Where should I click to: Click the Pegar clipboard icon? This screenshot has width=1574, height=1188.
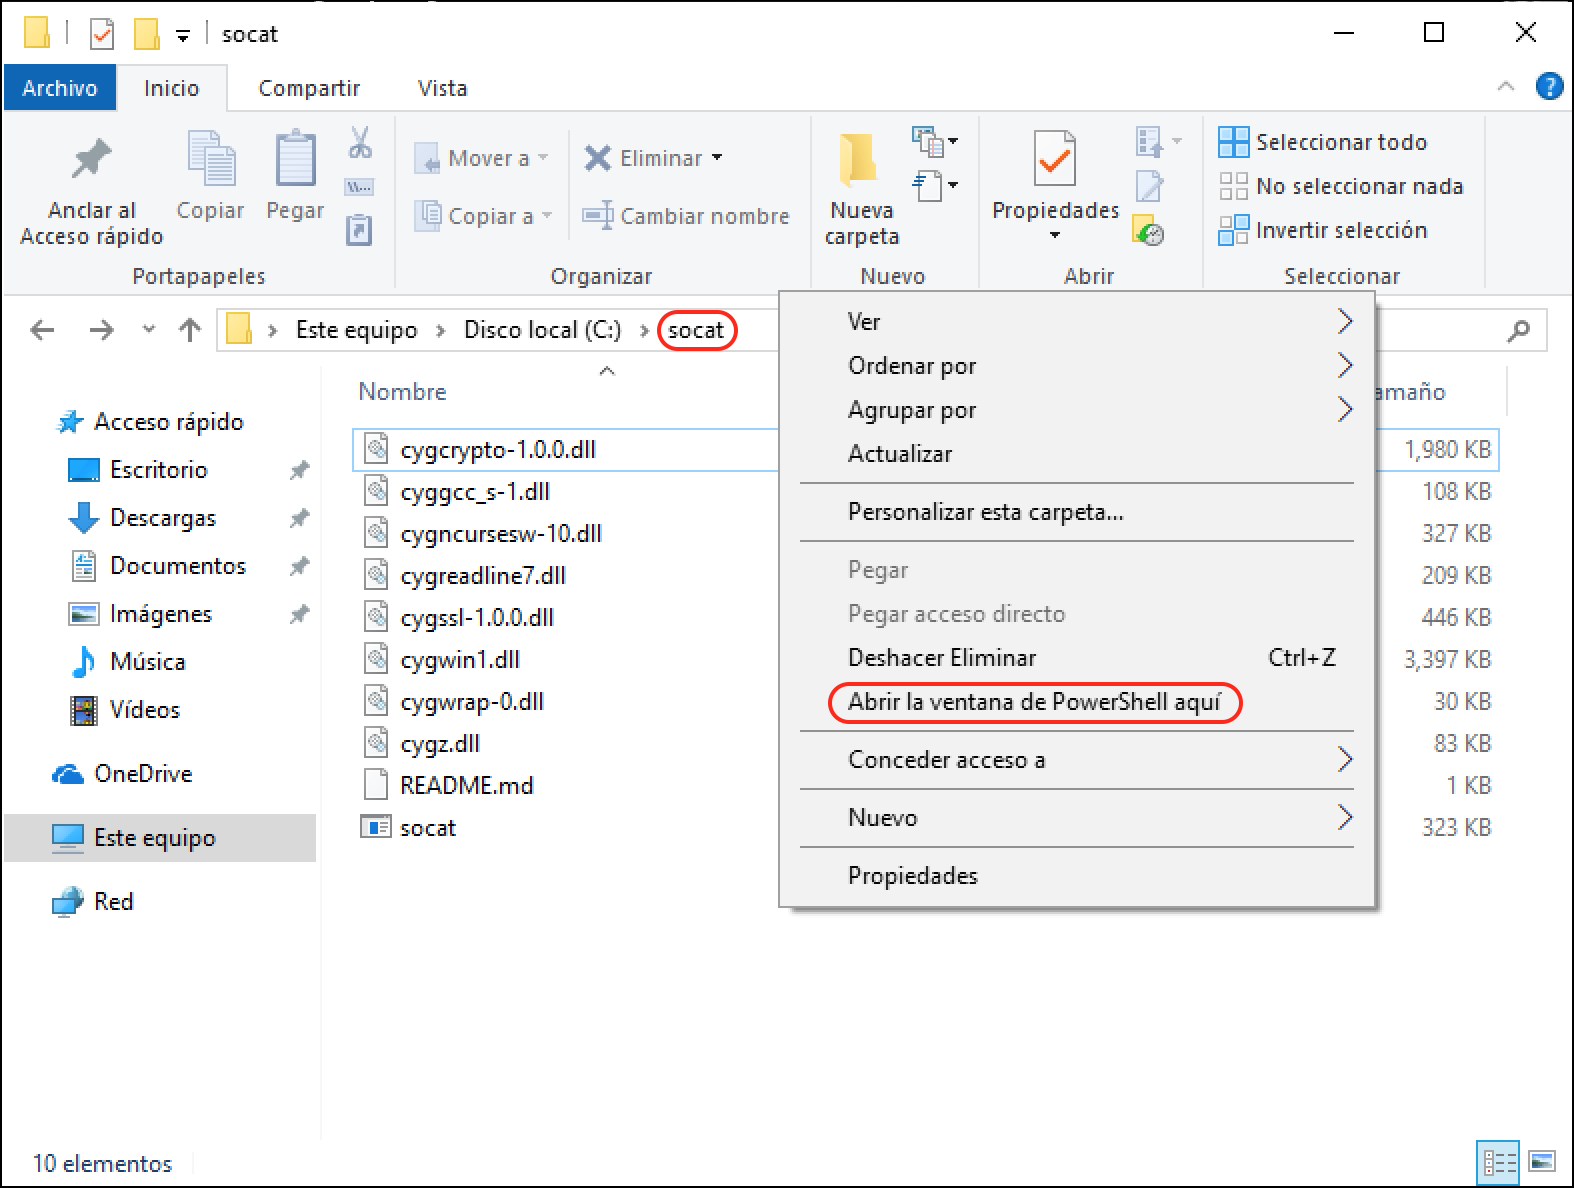295,158
